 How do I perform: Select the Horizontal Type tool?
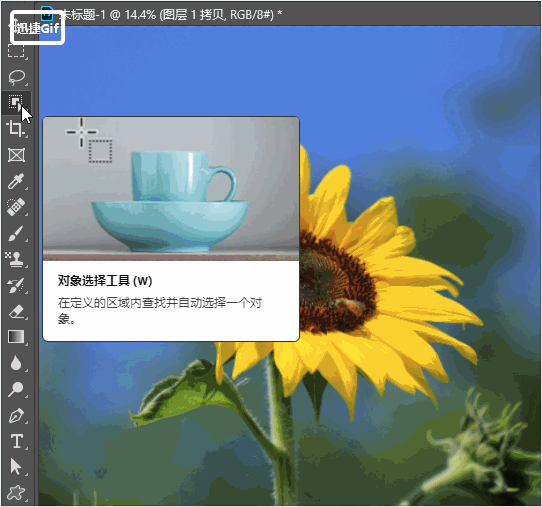click(16, 442)
